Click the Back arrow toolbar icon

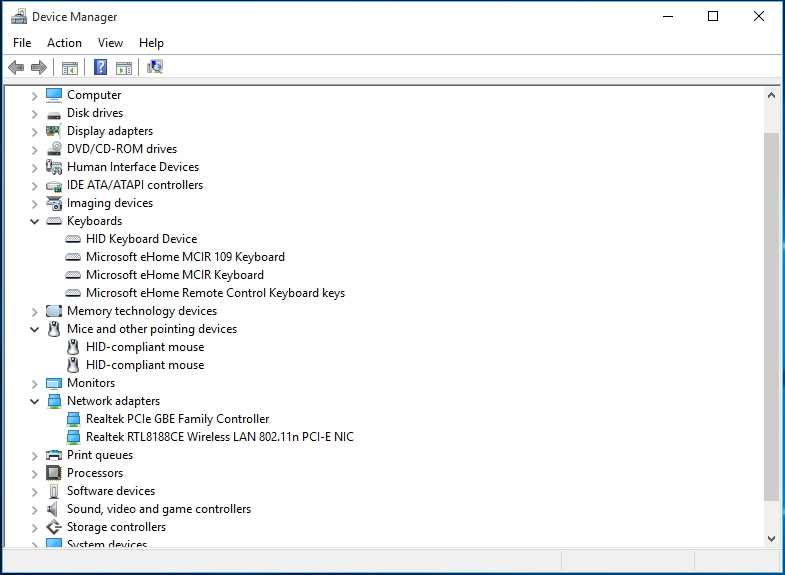click(16, 67)
